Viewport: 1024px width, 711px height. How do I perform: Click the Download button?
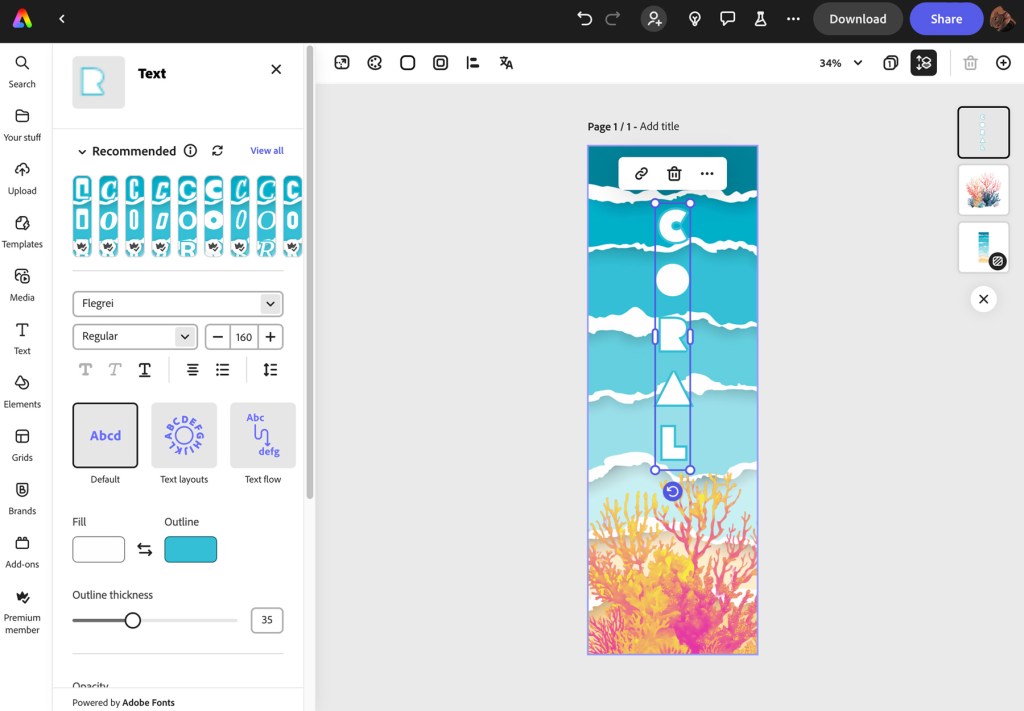pyautogui.click(x=857, y=19)
